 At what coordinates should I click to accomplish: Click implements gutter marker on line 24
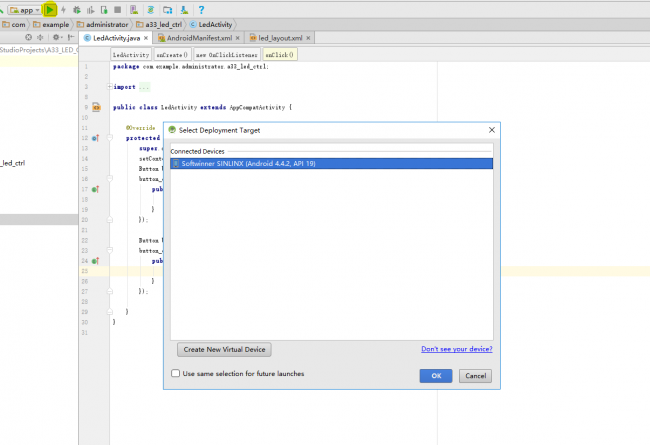pyautogui.click(x=95, y=261)
